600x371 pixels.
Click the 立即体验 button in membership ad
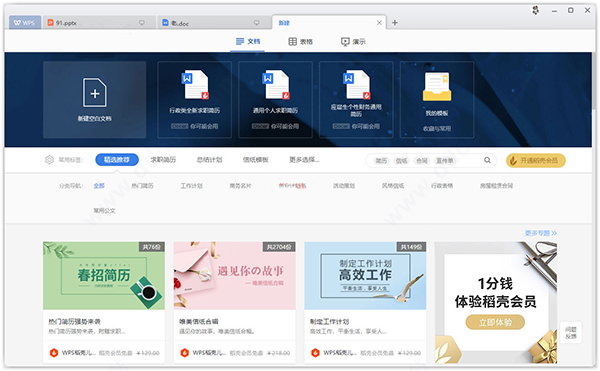[x=495, y=322]
